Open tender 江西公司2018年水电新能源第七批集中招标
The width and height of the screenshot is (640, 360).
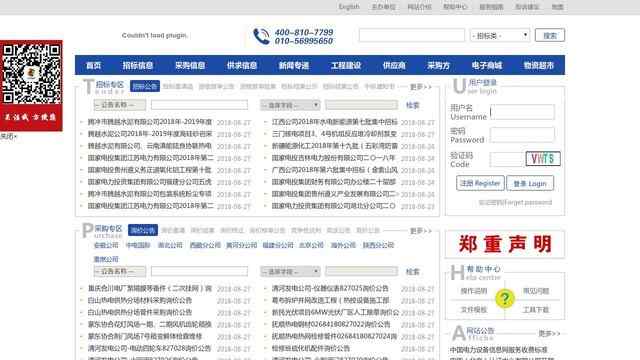tap(335, 122)
